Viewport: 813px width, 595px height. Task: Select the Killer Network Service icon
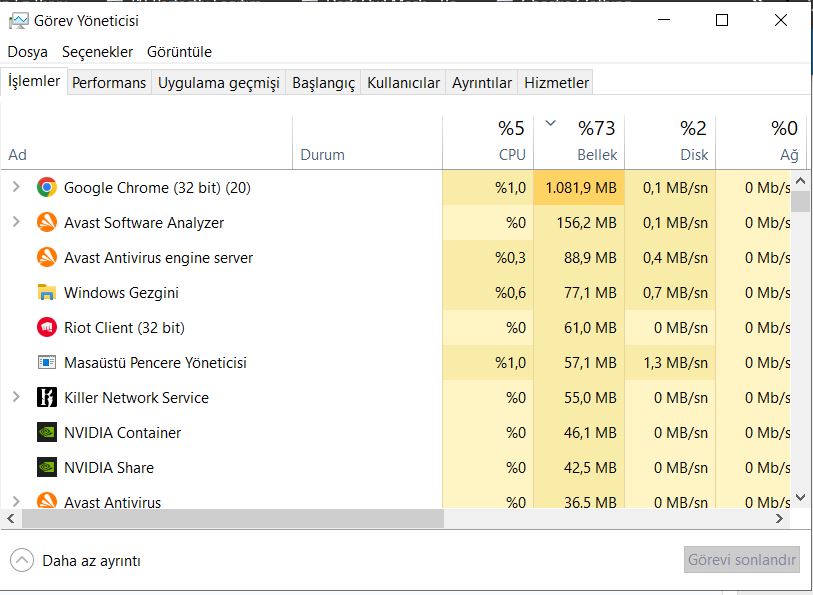(x=46, y=397)
